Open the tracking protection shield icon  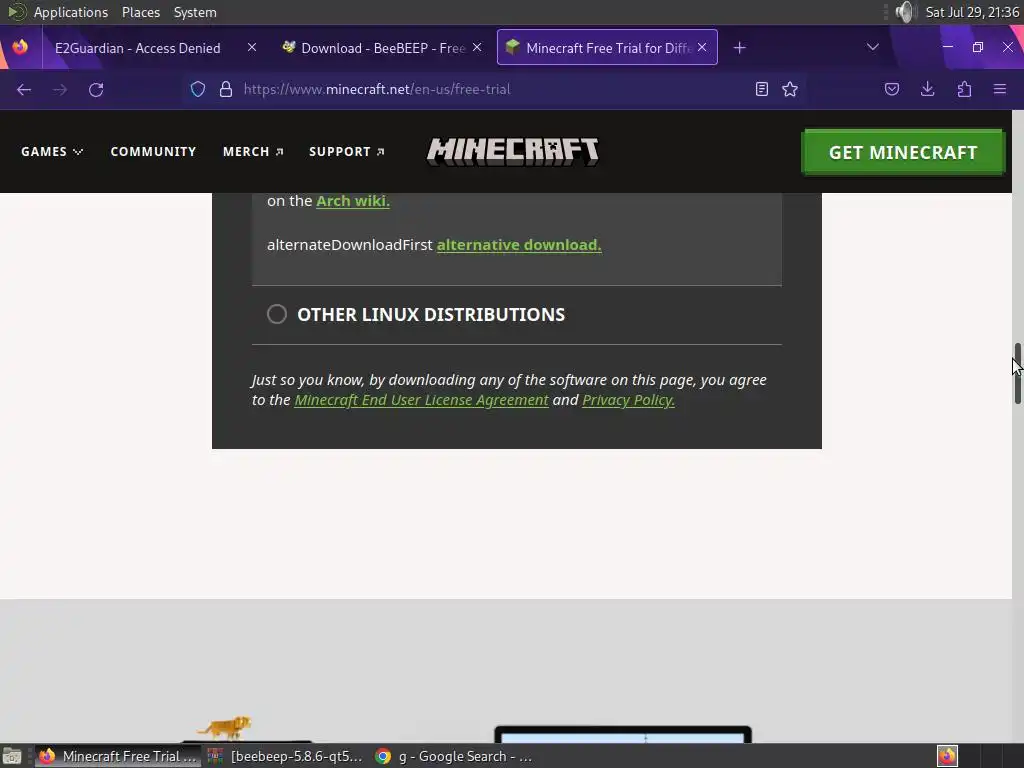(198, 89)
